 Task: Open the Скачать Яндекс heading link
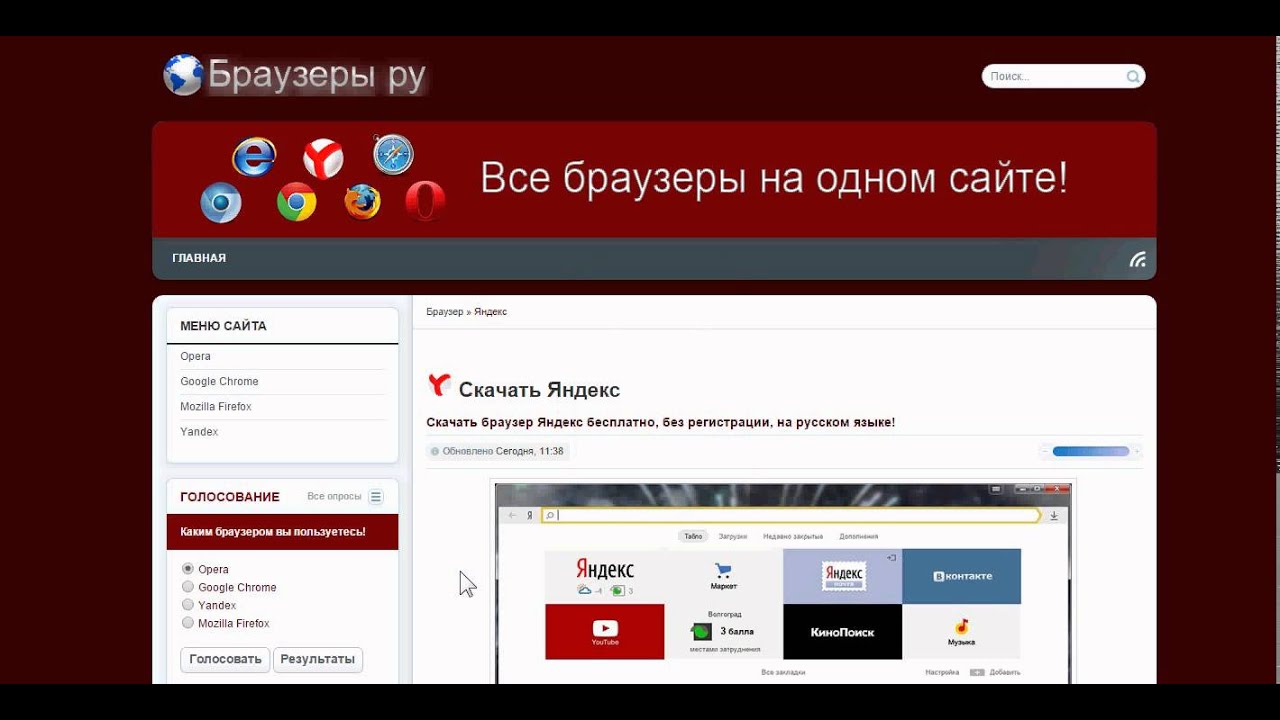tap(539, 390)
